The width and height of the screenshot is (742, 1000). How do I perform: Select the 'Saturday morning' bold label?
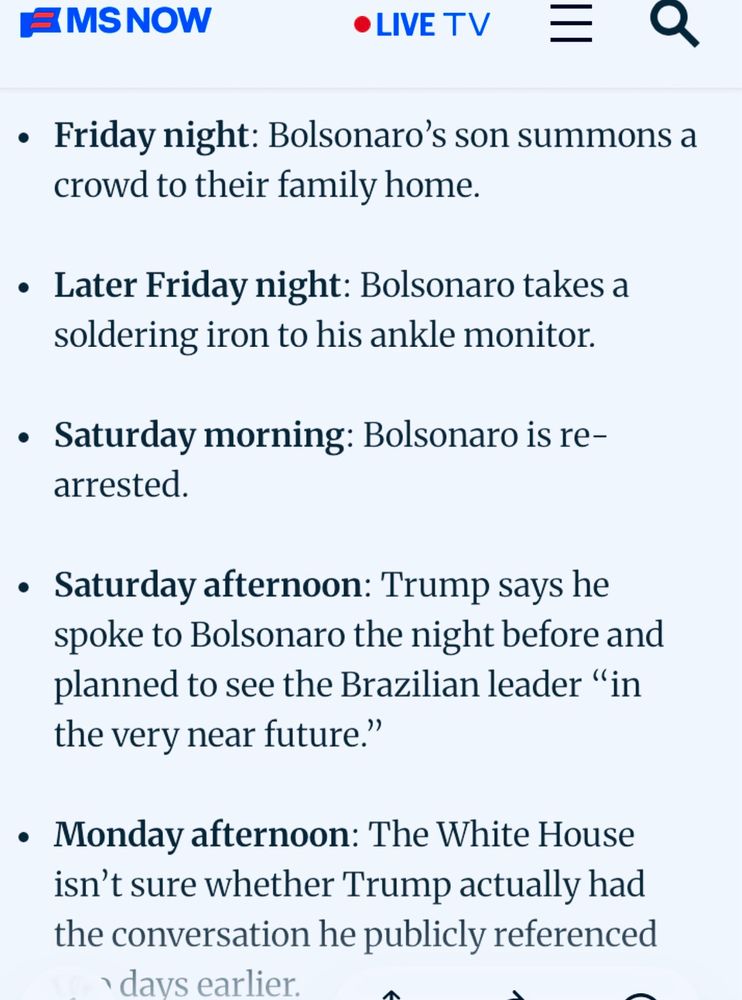click(x=199, y=435)
